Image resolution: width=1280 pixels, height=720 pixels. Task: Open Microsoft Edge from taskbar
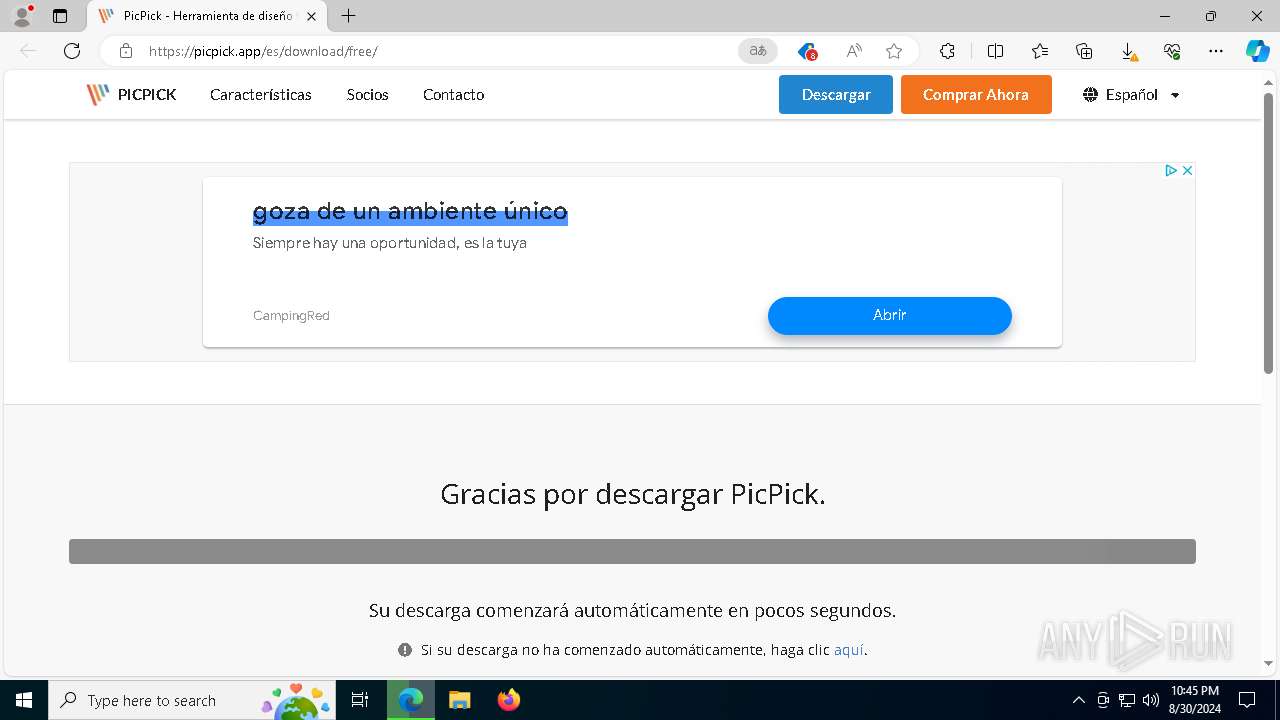click(x=411, y=700)
